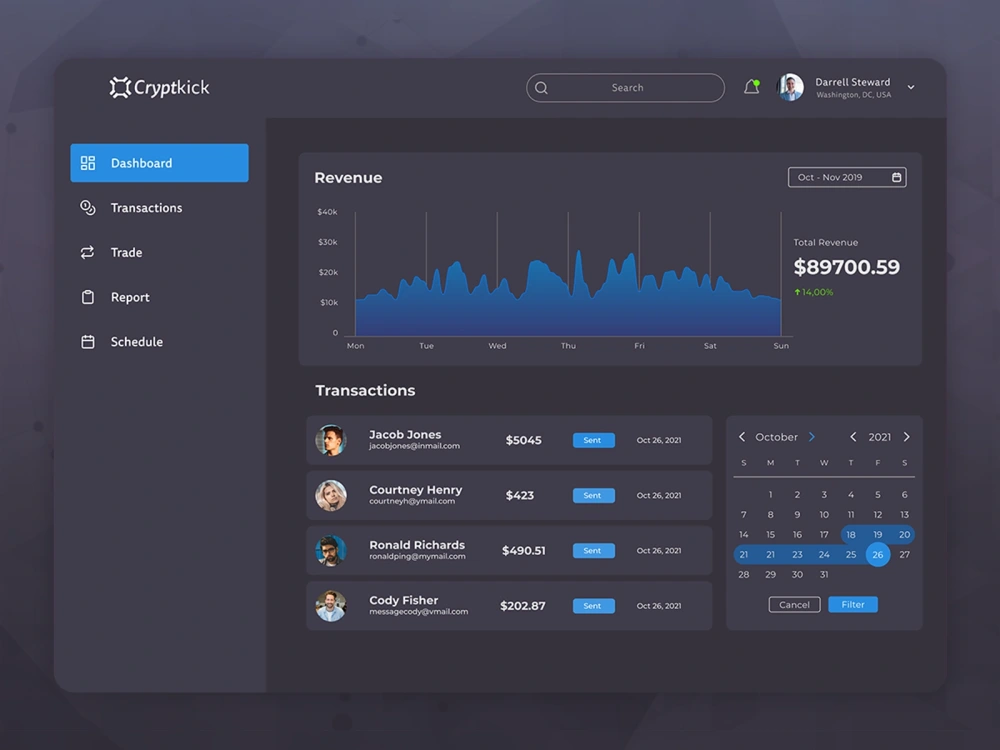Click Ronald Richards's avatar

point(331,550)
